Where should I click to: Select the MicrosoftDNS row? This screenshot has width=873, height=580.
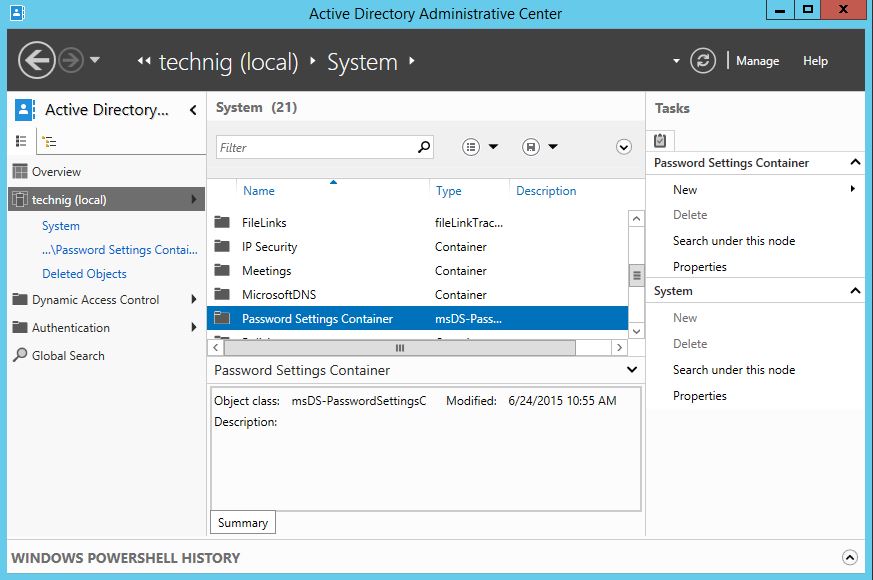click(x=418, y=294)
